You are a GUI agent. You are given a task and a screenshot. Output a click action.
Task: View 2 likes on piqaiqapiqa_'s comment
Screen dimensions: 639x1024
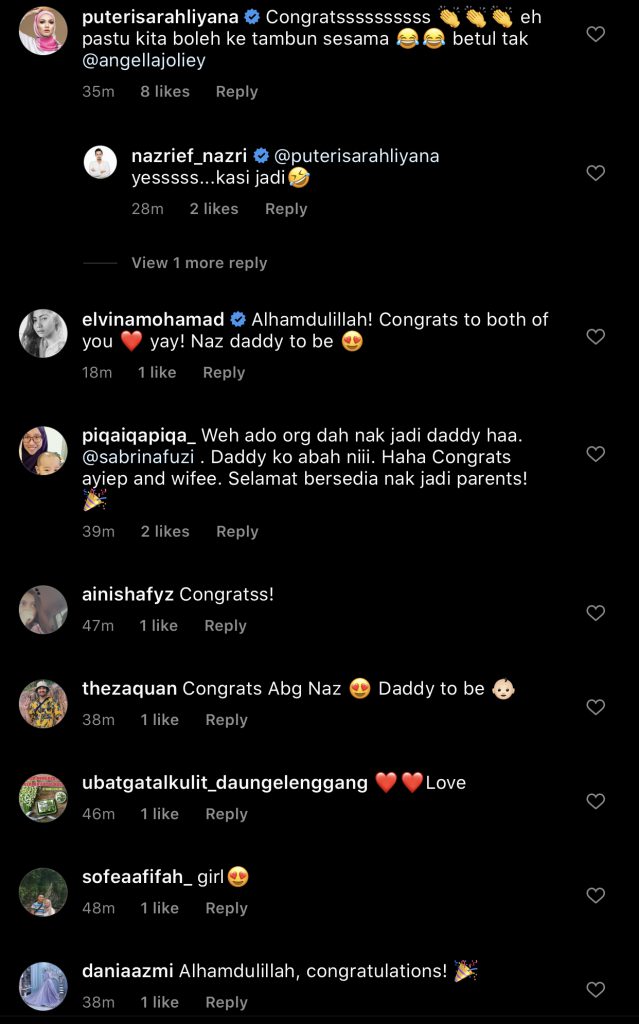[x=165, y=532]
